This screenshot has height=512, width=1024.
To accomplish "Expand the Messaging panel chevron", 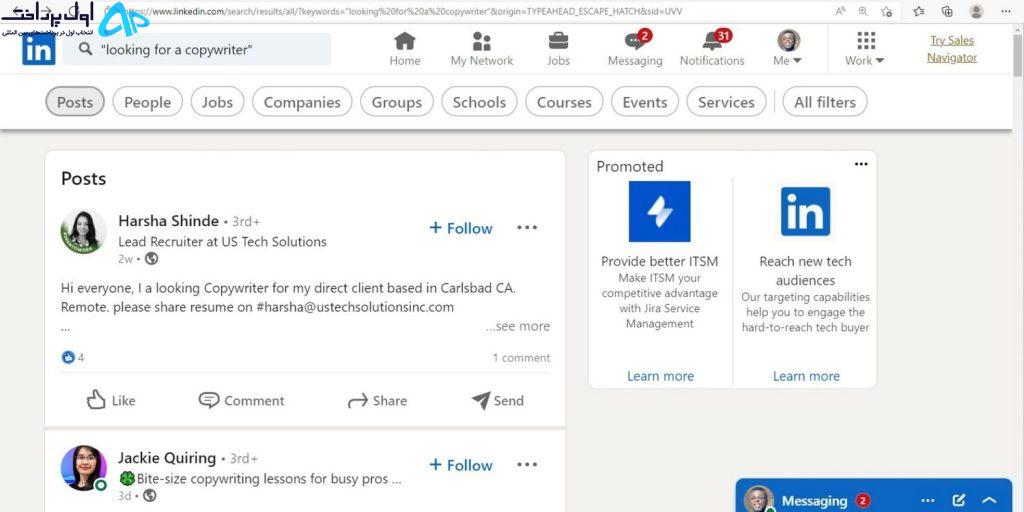I will (989, 501).
